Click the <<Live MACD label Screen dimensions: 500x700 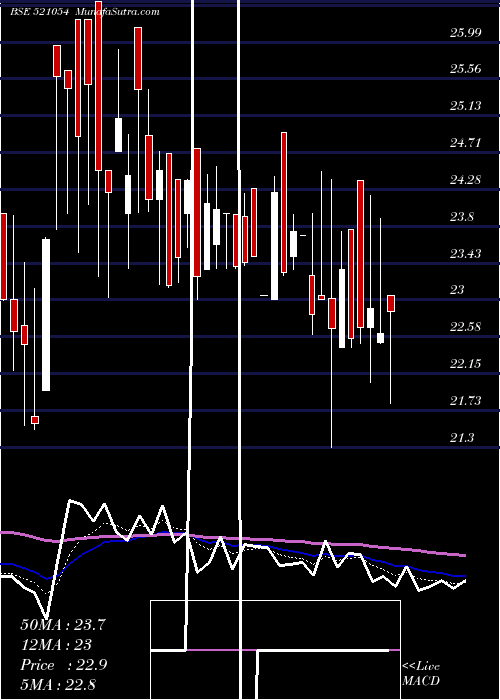(x=421, y=674)
